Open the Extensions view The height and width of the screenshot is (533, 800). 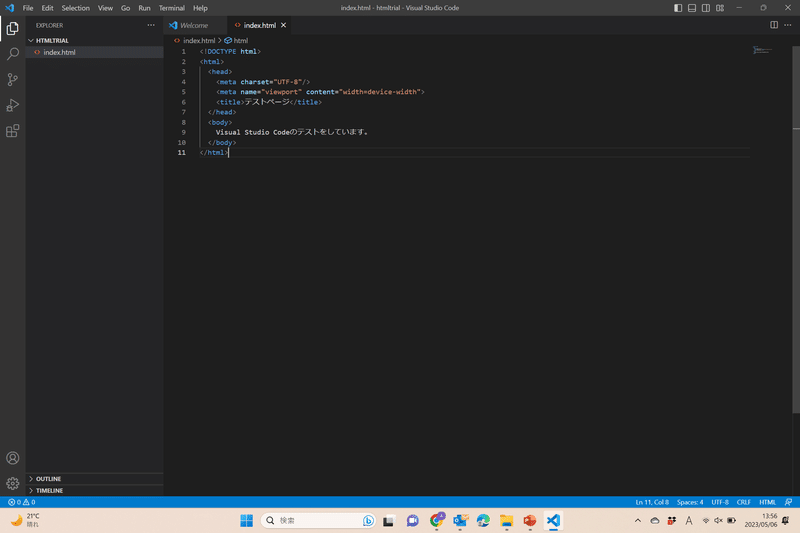click(x=13, y=131)
